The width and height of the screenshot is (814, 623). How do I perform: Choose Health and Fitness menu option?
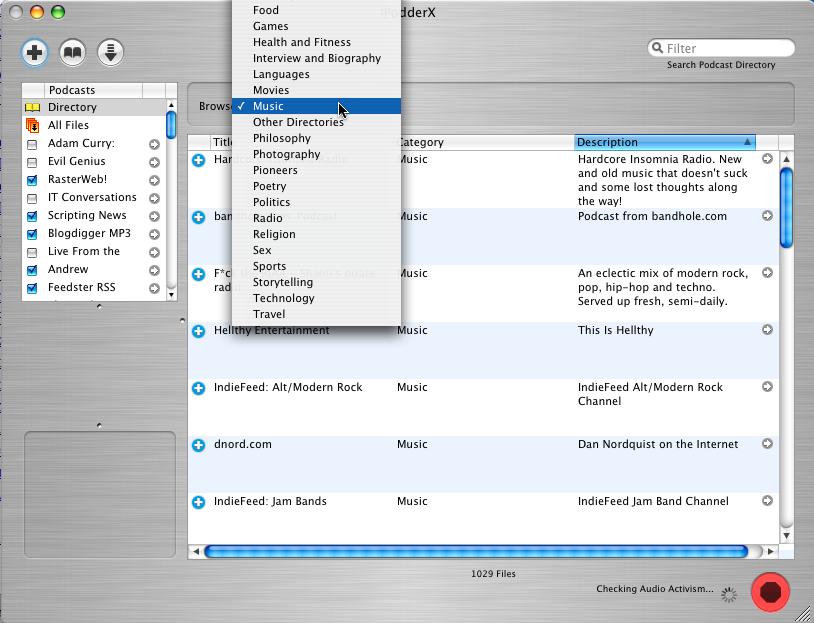[301, 42]
